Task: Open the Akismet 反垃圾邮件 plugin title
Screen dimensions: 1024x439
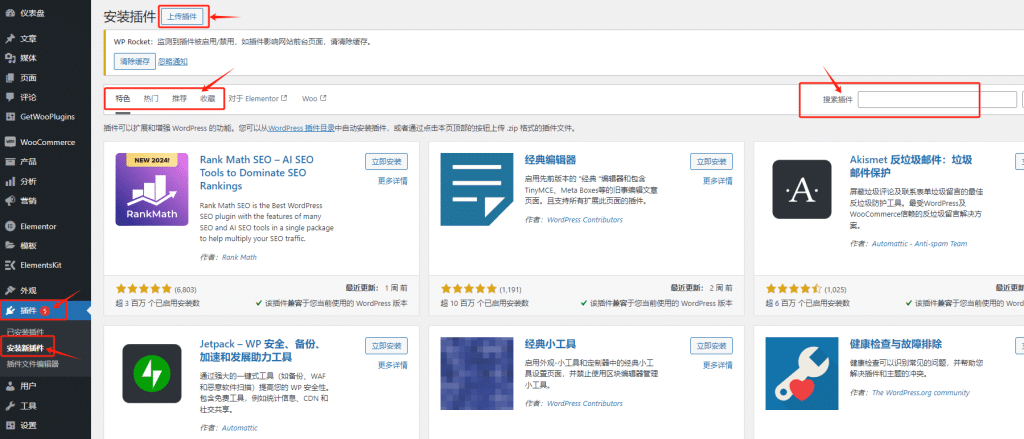Action: 911,167
